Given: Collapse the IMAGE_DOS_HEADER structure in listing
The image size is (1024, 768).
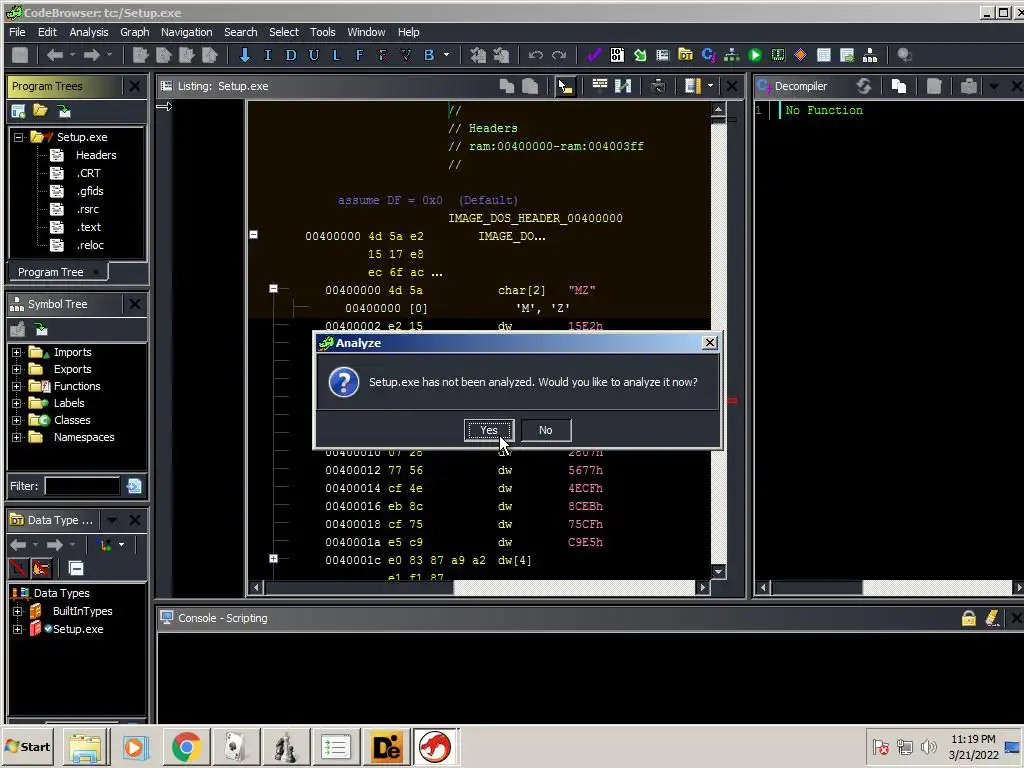Looking at the screenshot, I should (253, 234).
